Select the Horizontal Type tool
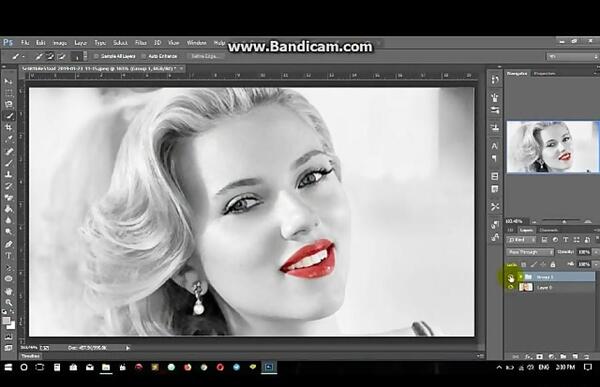Viewport: 600px width, 387px height. point(8,256)
